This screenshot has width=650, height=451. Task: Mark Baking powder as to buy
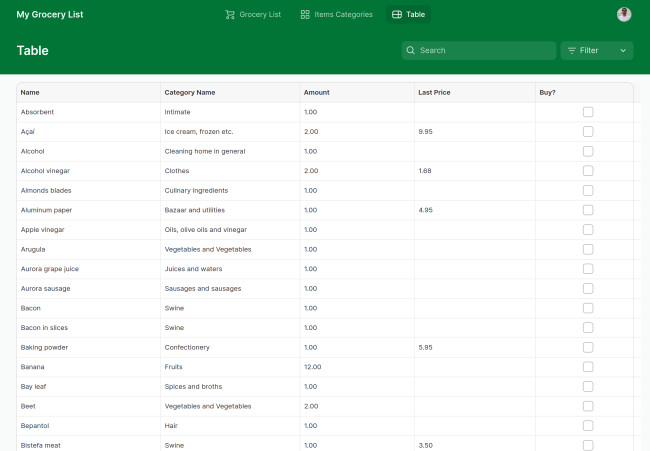point(588,347)
